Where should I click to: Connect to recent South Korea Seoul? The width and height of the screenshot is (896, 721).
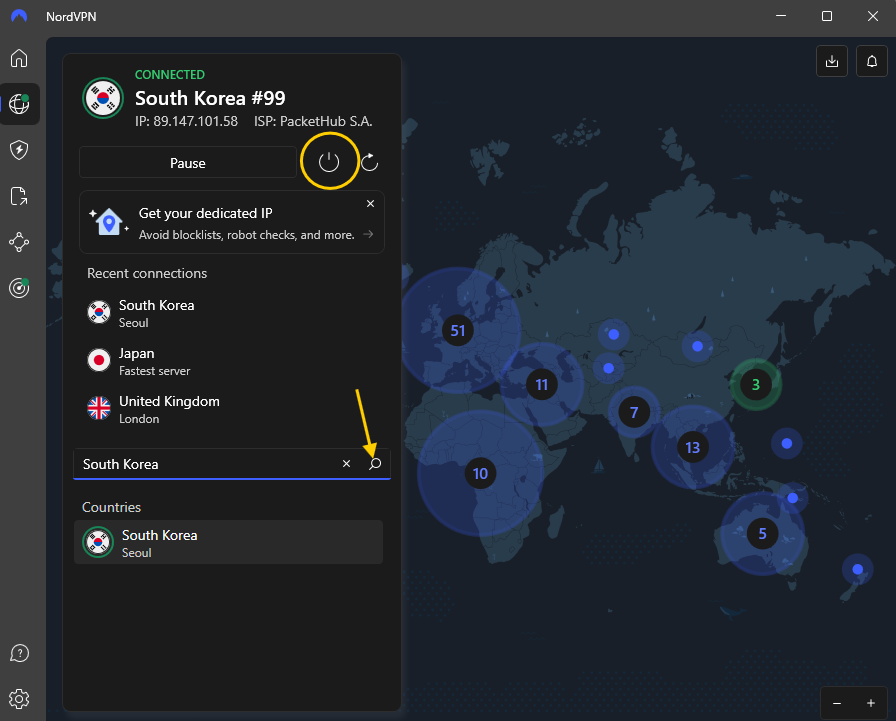pos(229,313)
